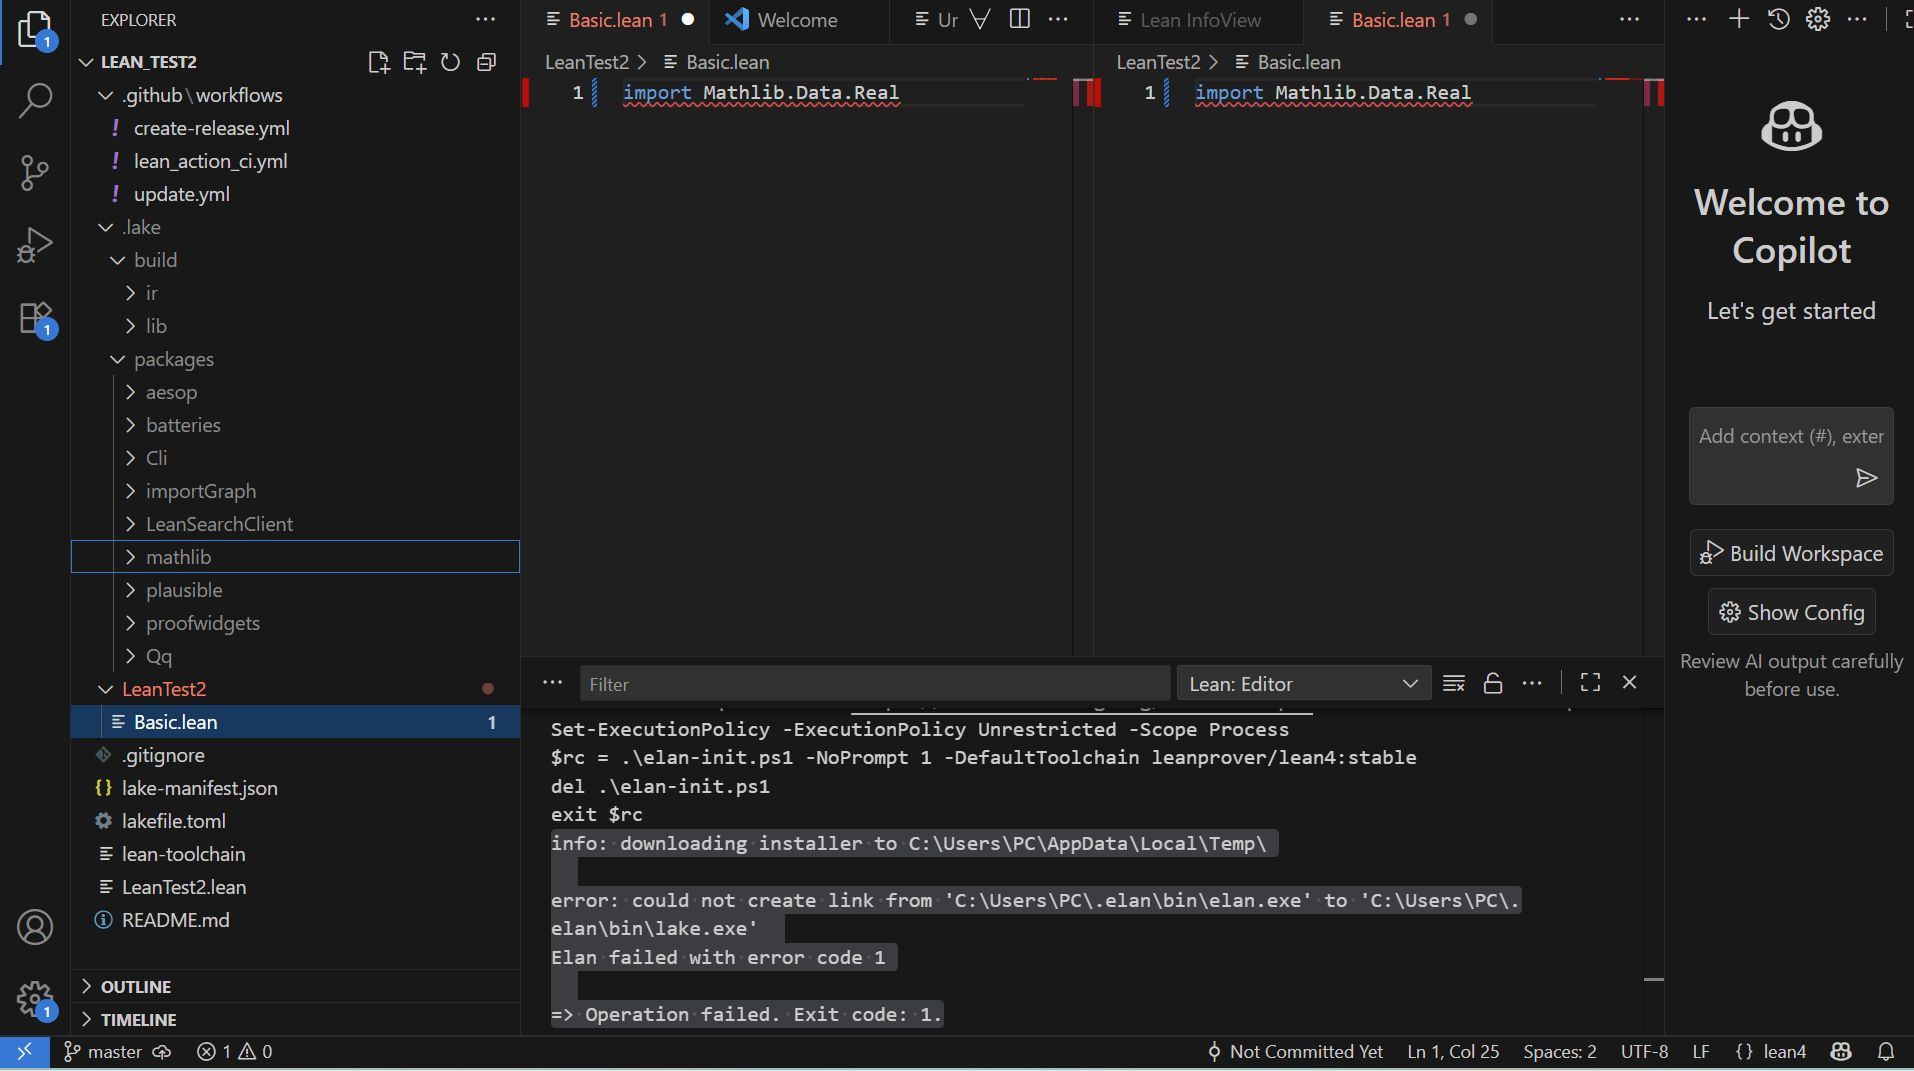Maximize the output panel size
The height and width of the screenshot is (1071, 1914).
coord(1590,683)
